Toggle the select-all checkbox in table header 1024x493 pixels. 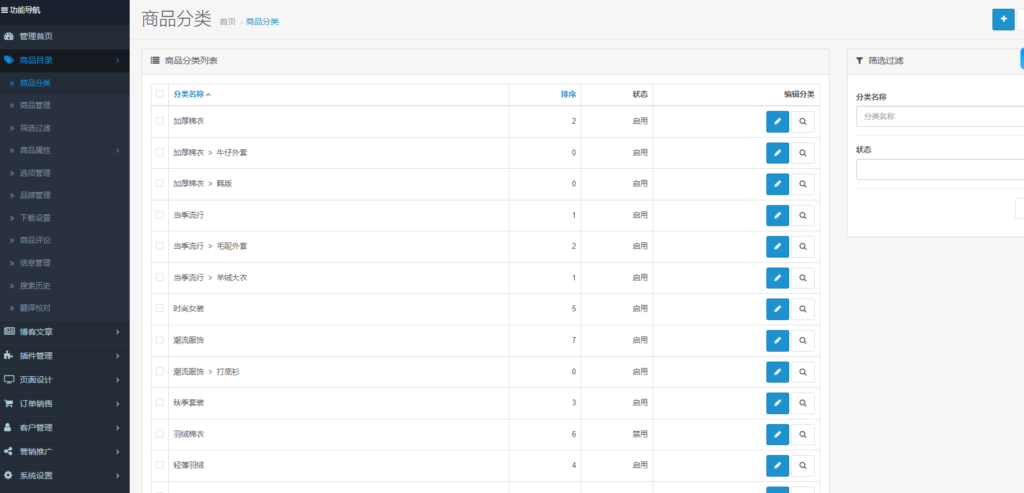159,94
